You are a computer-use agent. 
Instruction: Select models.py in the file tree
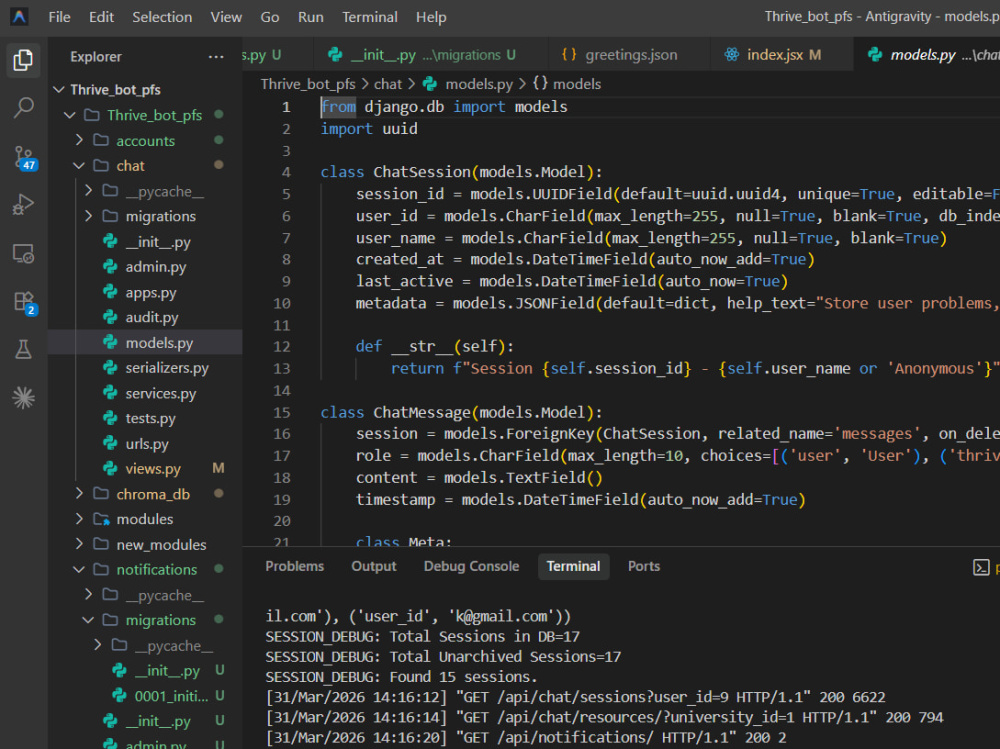coord(145,343)
